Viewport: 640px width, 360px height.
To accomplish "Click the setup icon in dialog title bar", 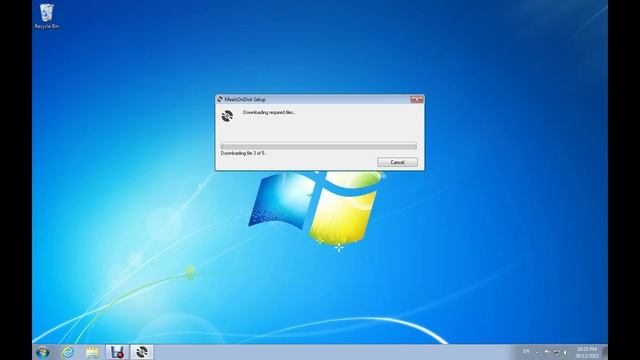I will pos(220,99).
